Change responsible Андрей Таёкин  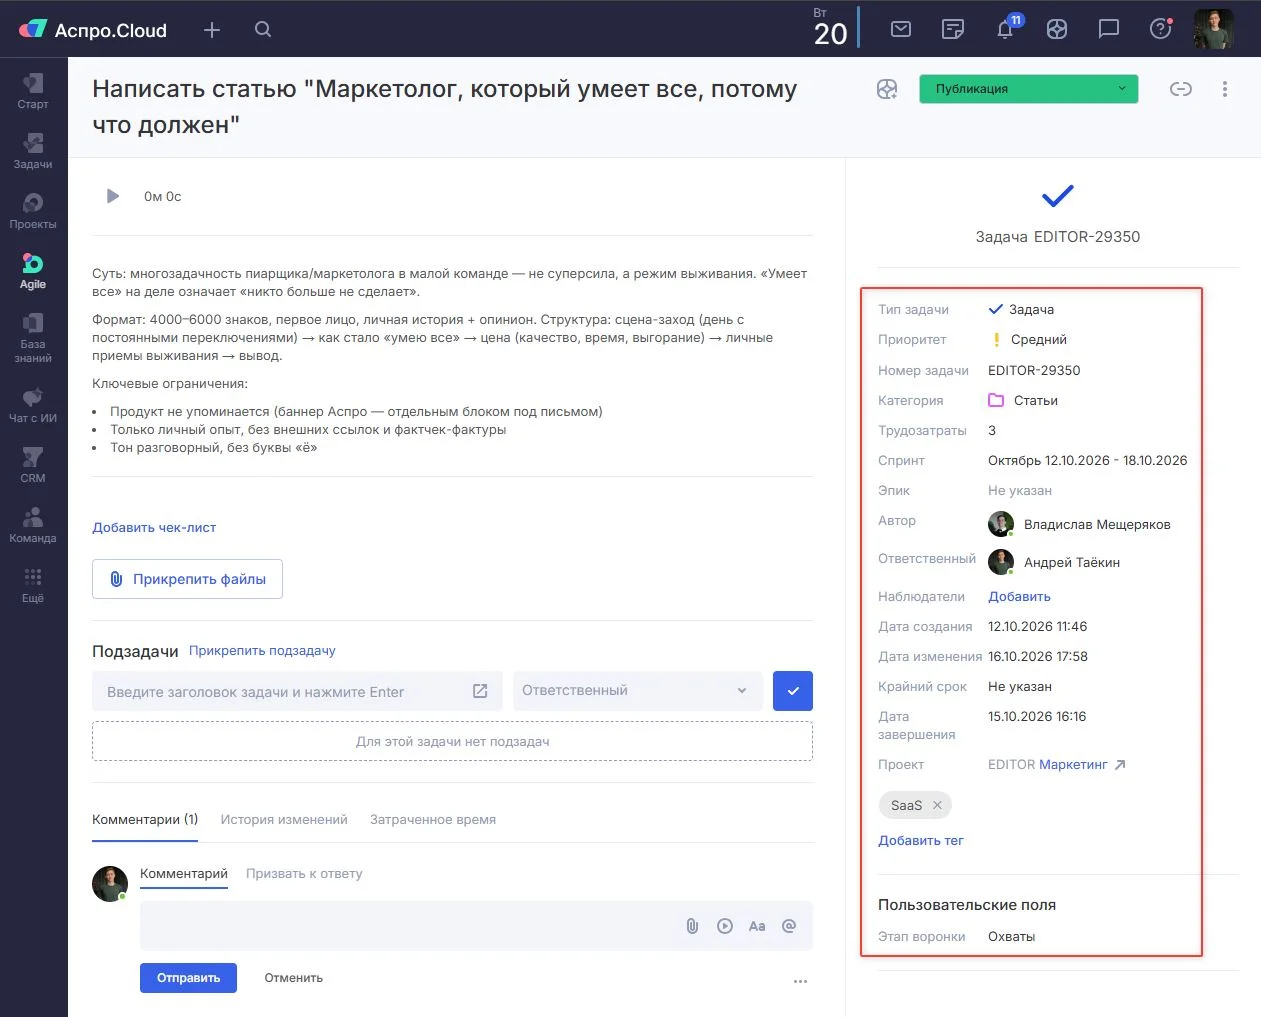[x=1054, y=562]
